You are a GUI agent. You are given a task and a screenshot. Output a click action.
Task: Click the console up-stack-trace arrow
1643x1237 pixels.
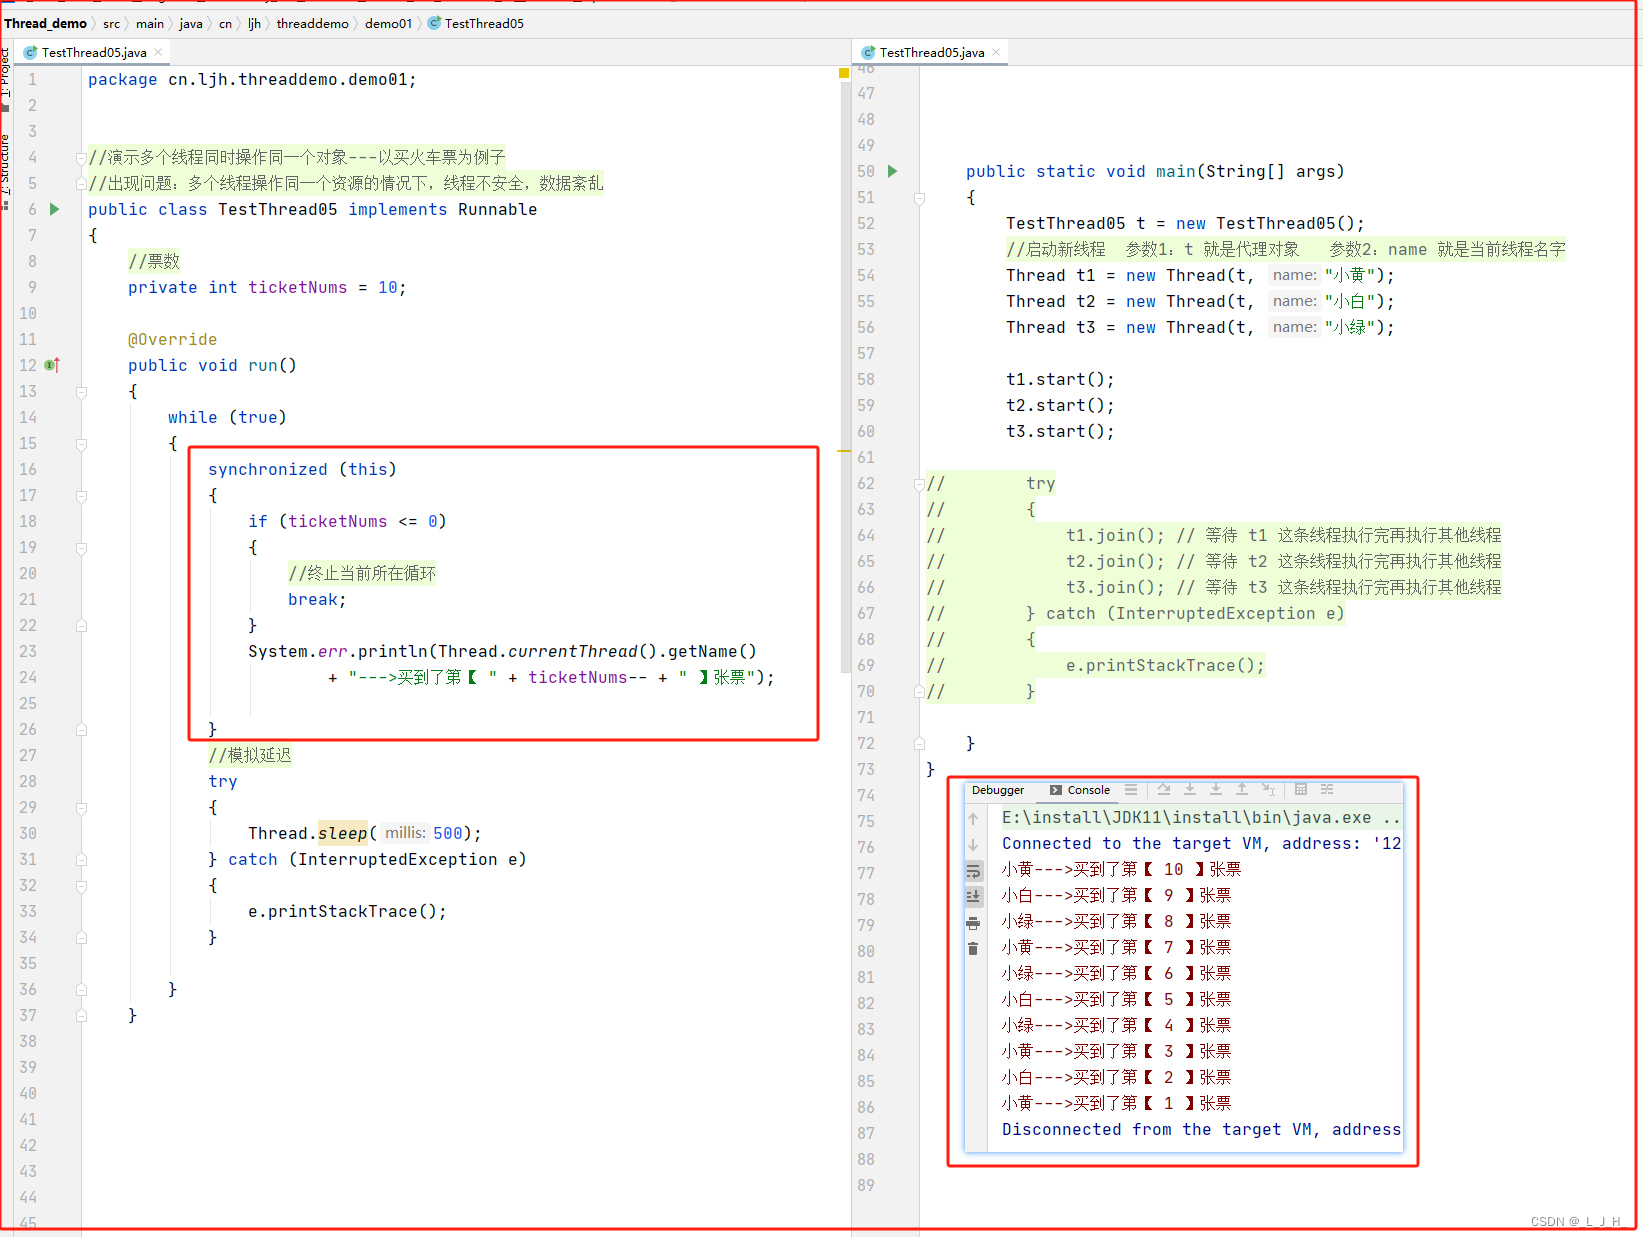click(973, 818)
